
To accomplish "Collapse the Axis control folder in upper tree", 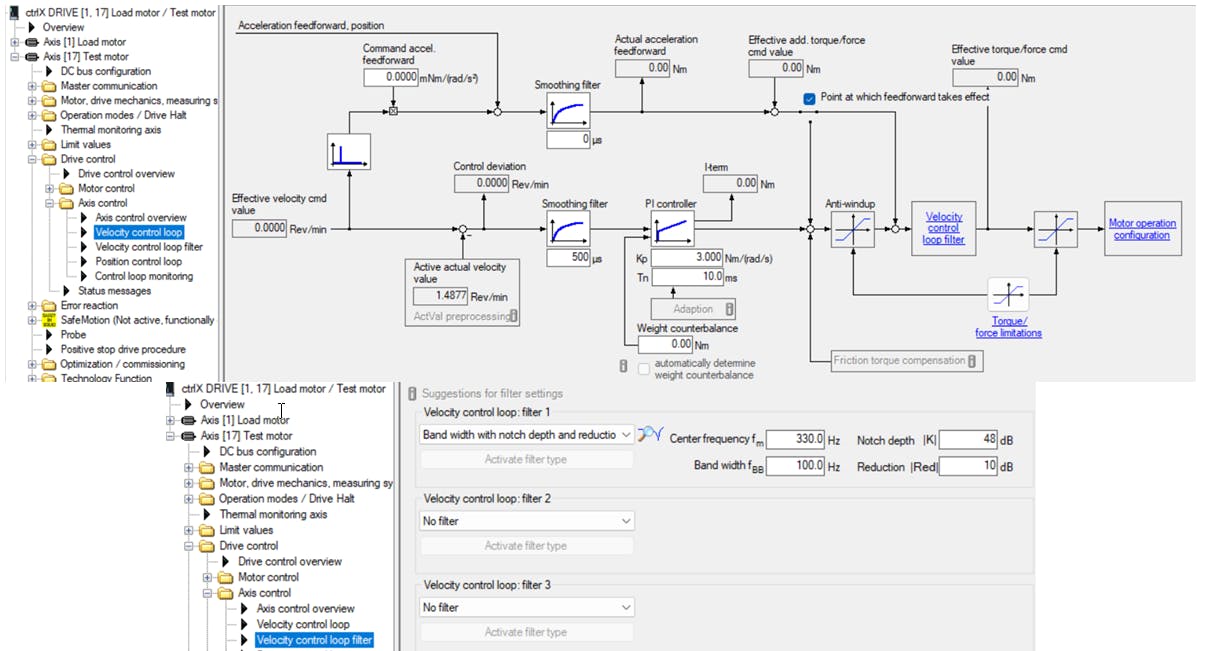I will pyautogui.click(x=51, y=203).
